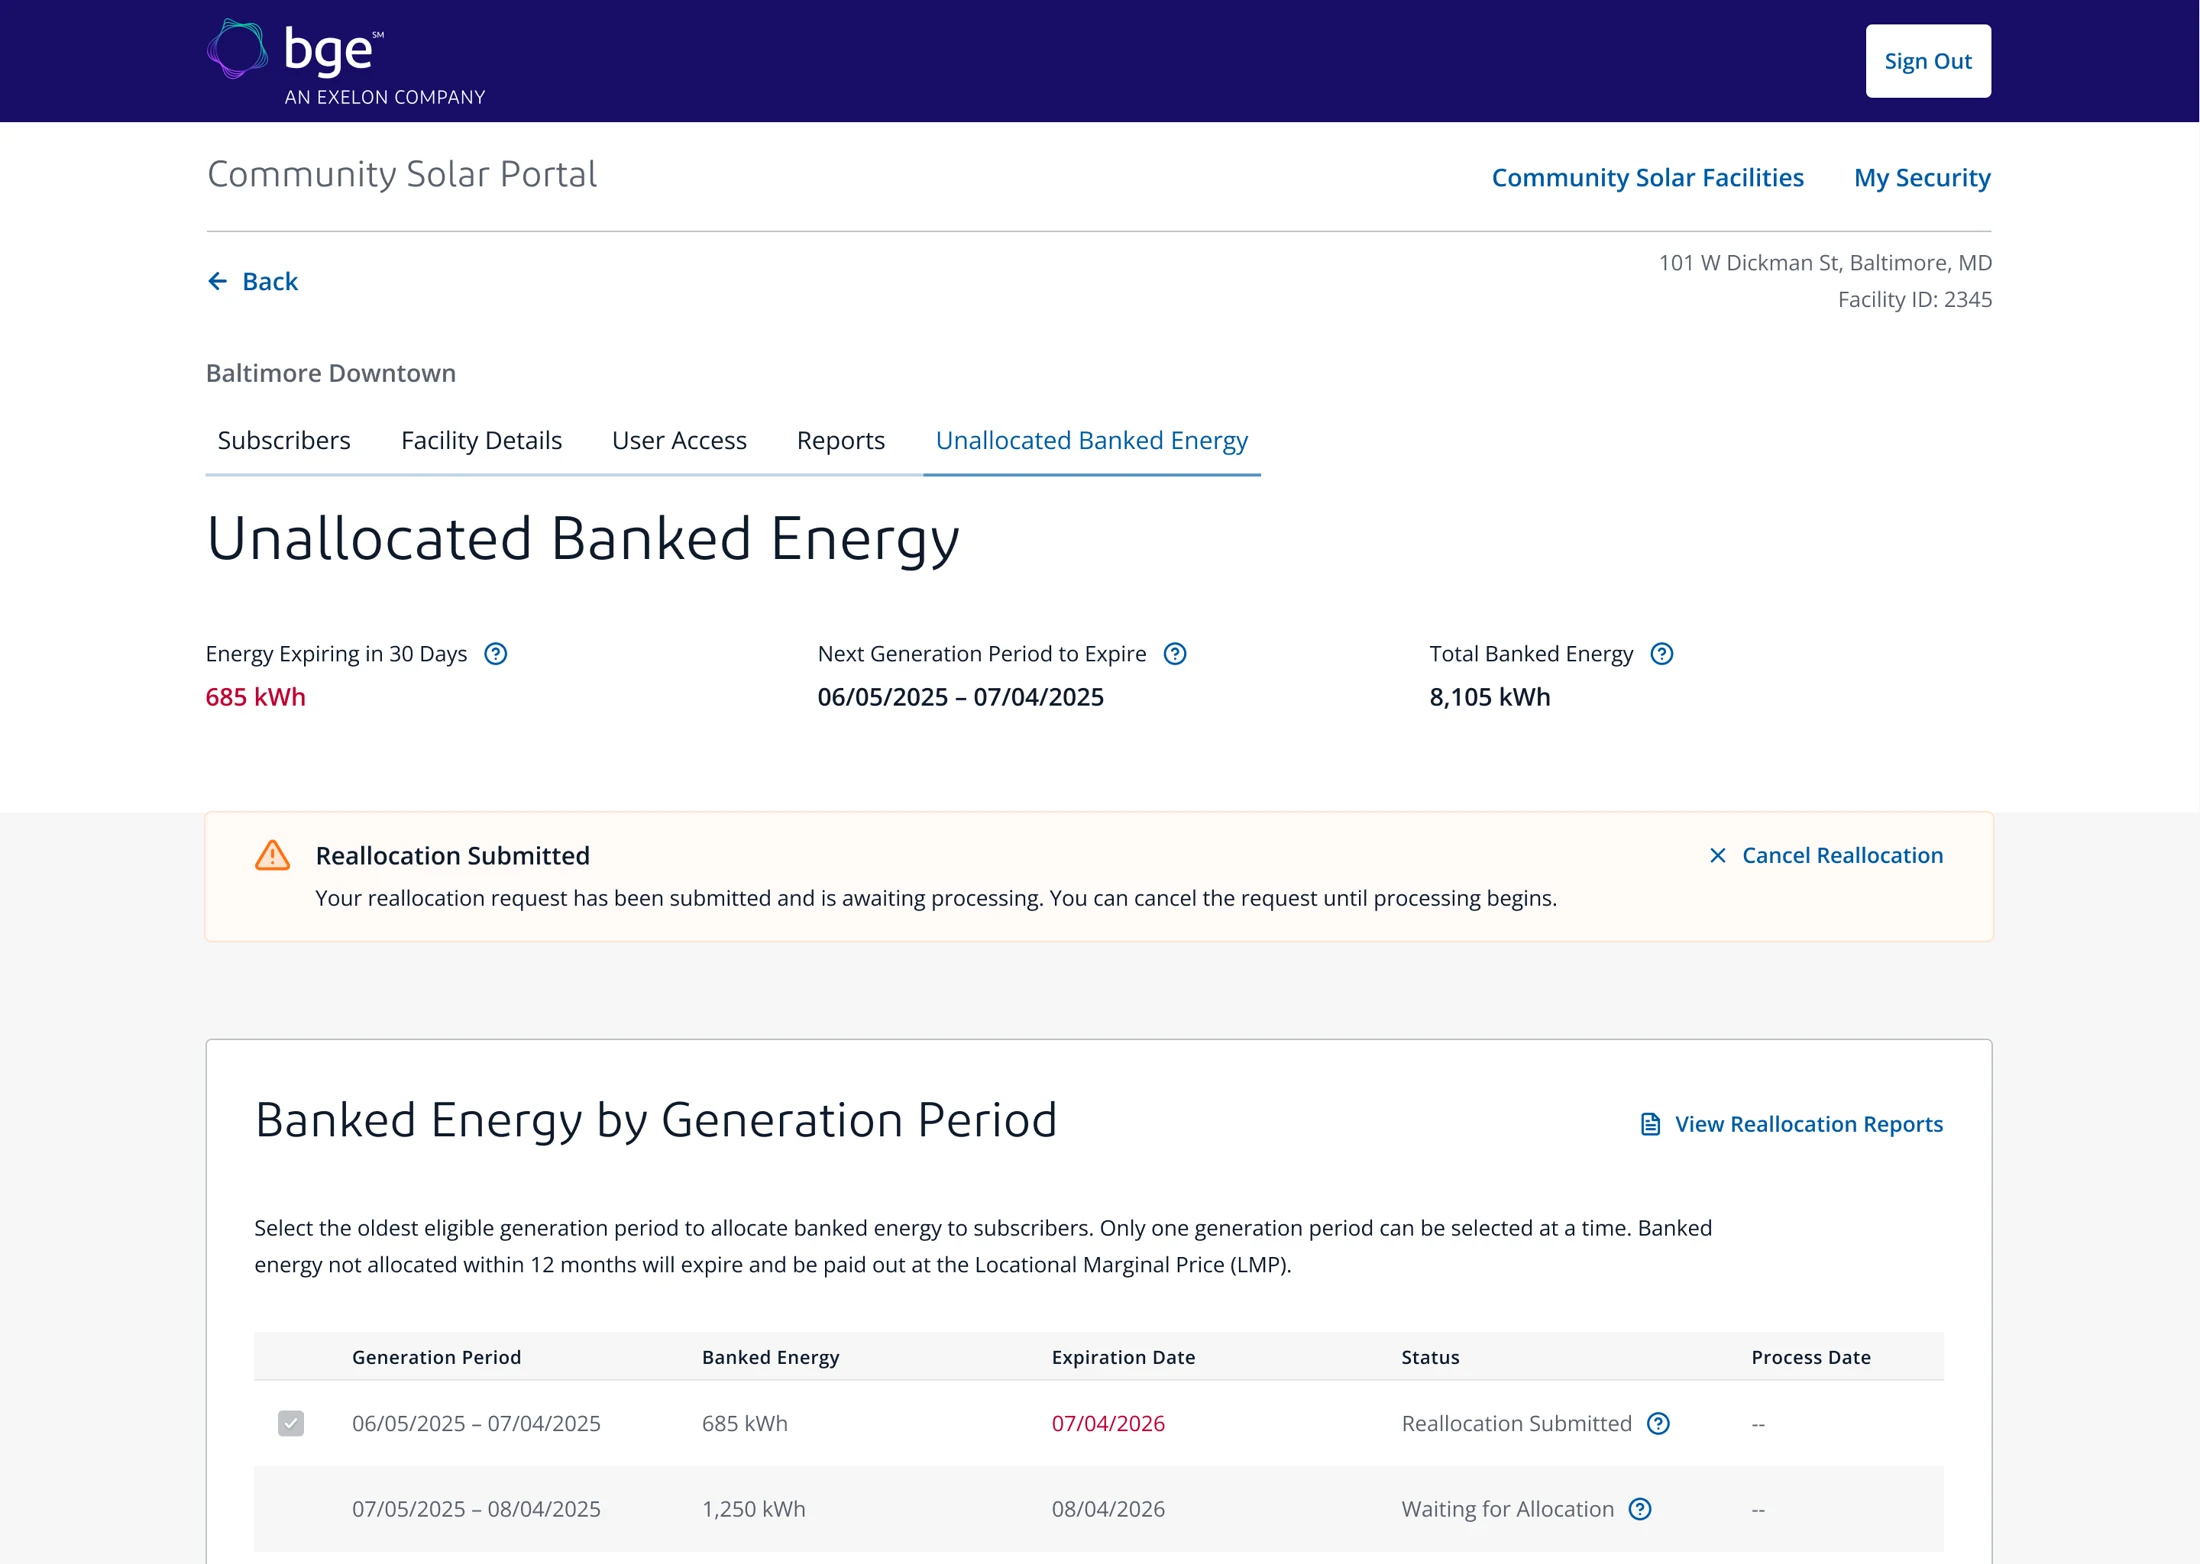Click the Process Date column header
This screenshot has width=2200, height=1564.
click(x=1810, y=1357)
